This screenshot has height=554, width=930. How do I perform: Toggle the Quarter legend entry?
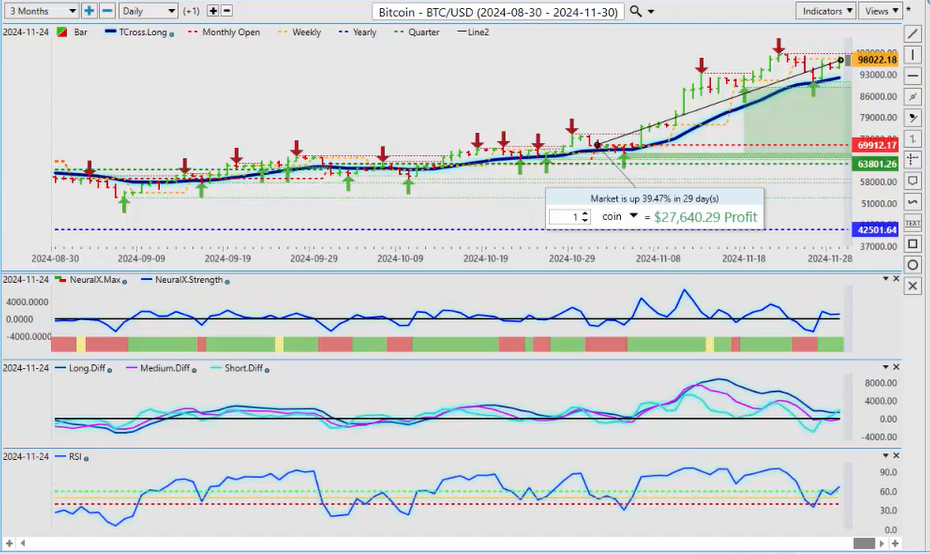point(417,32)
